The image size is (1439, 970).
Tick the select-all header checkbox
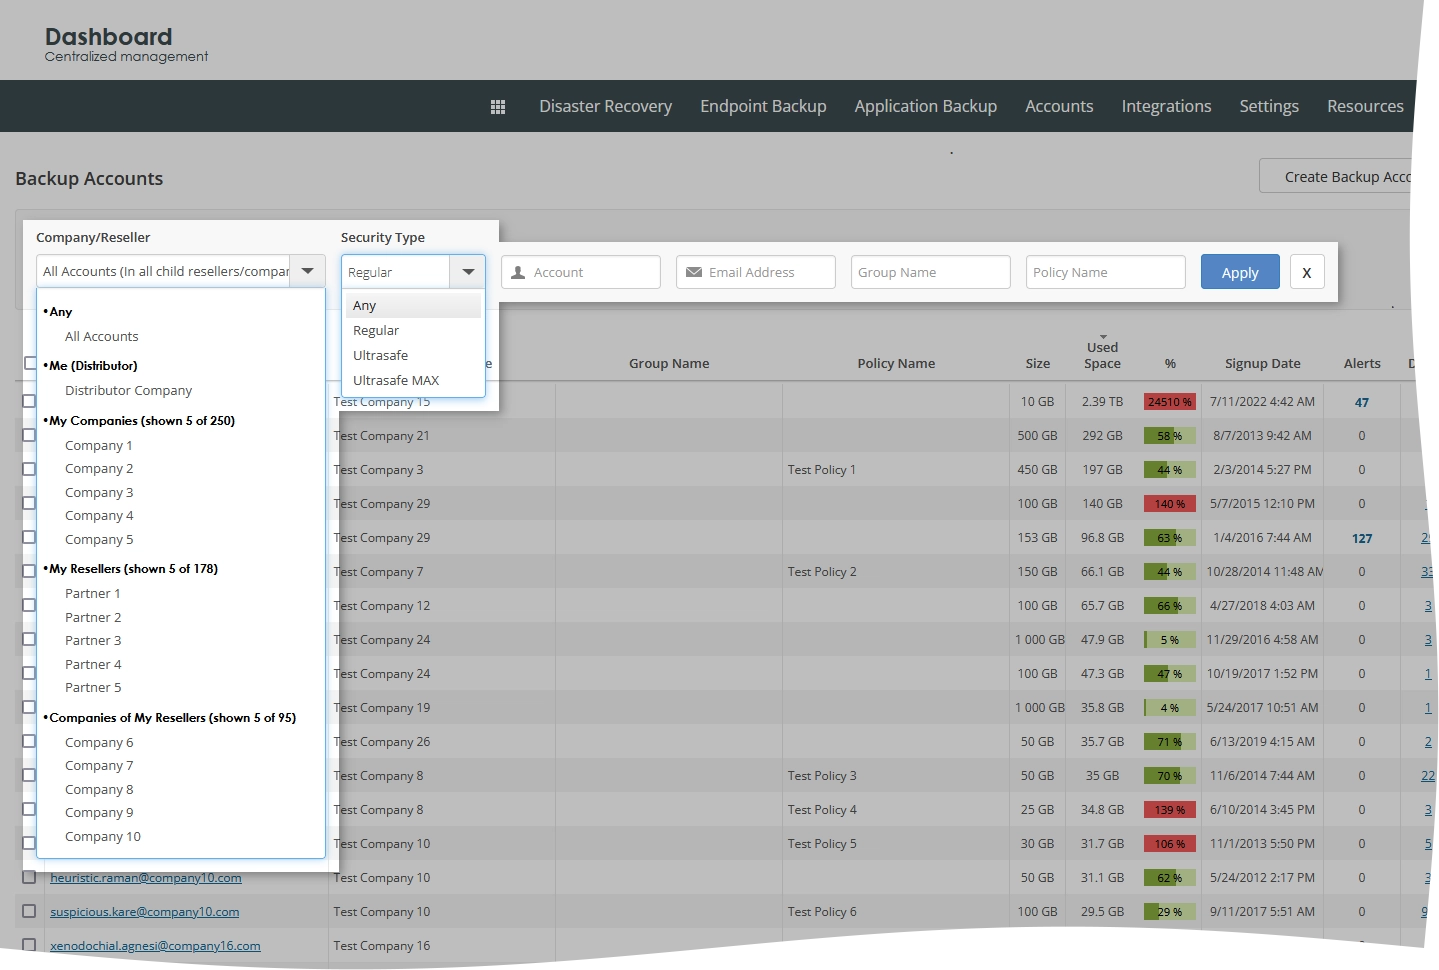tap(30, 363)
